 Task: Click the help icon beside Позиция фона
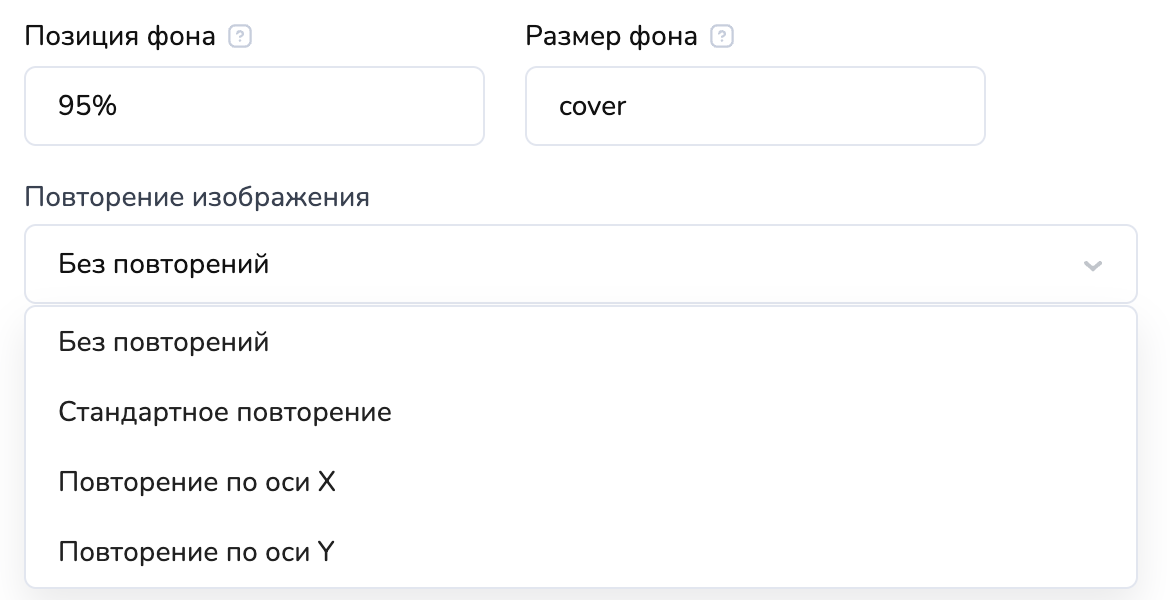click(239, 37)
